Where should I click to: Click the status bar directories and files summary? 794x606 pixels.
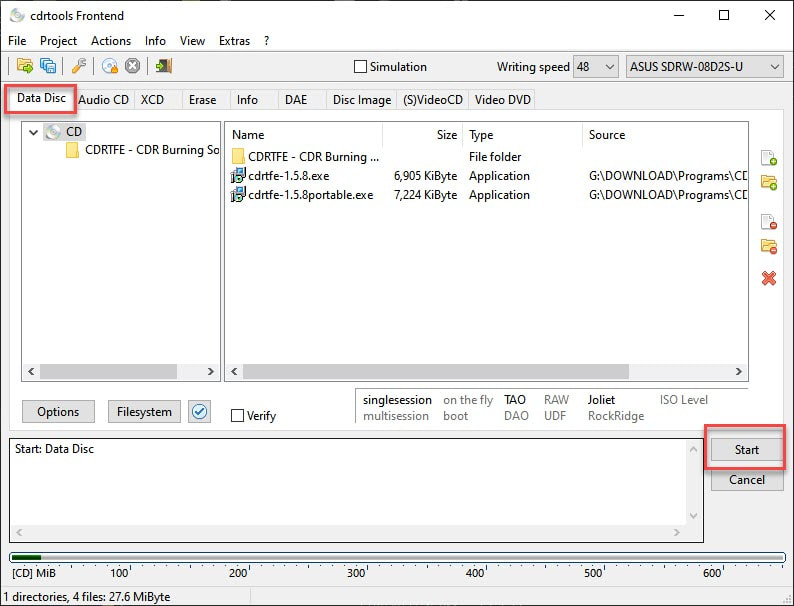tap(87, 597)
